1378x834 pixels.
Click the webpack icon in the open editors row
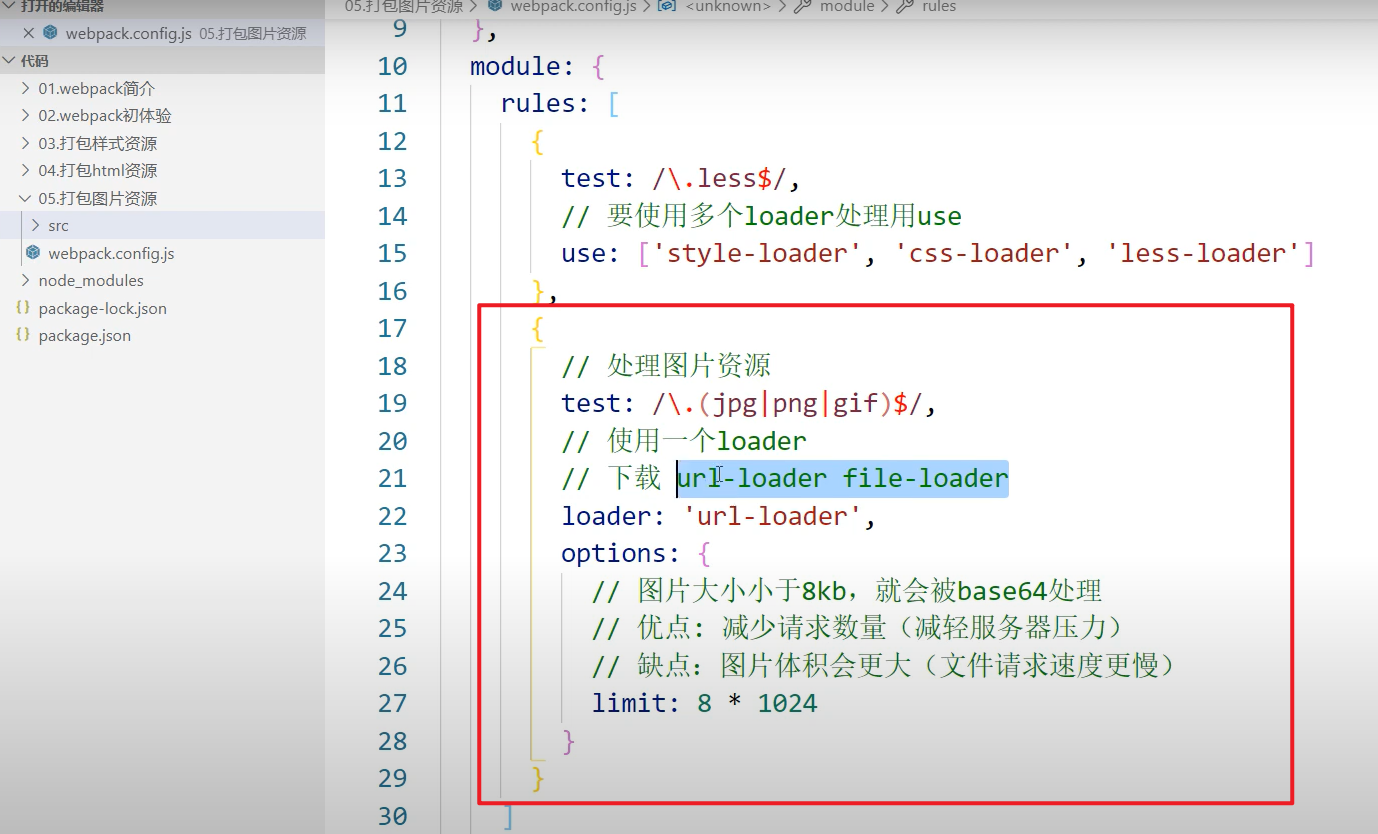point(50,33)
